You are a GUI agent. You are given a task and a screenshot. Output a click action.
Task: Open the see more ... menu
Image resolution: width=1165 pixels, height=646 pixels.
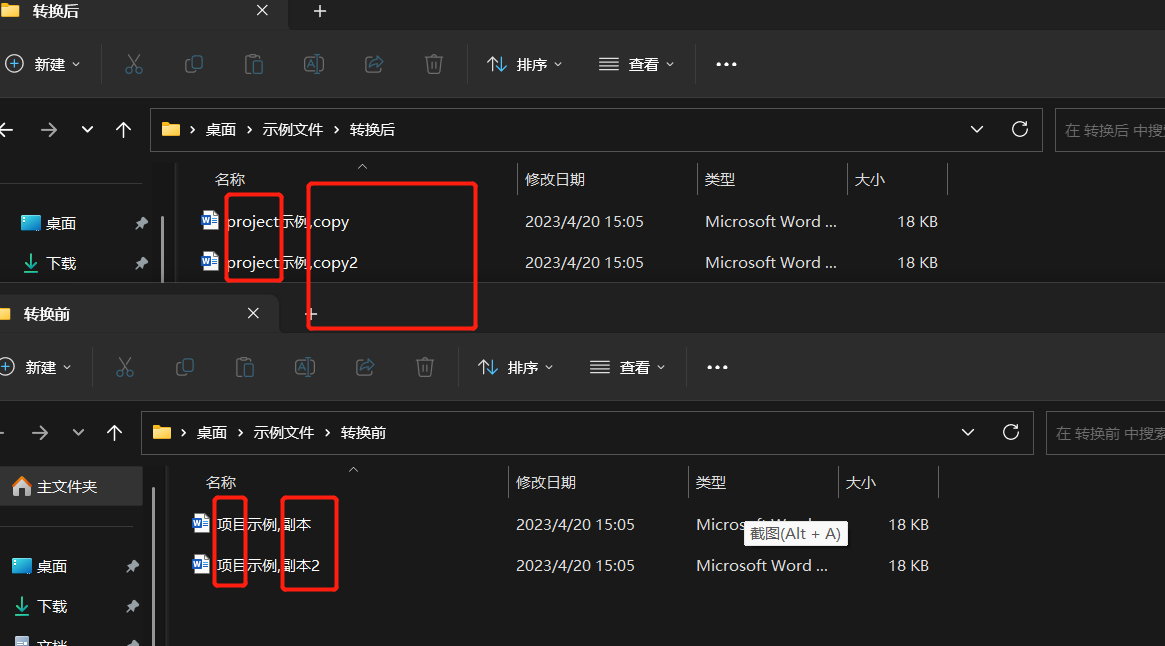726,64
